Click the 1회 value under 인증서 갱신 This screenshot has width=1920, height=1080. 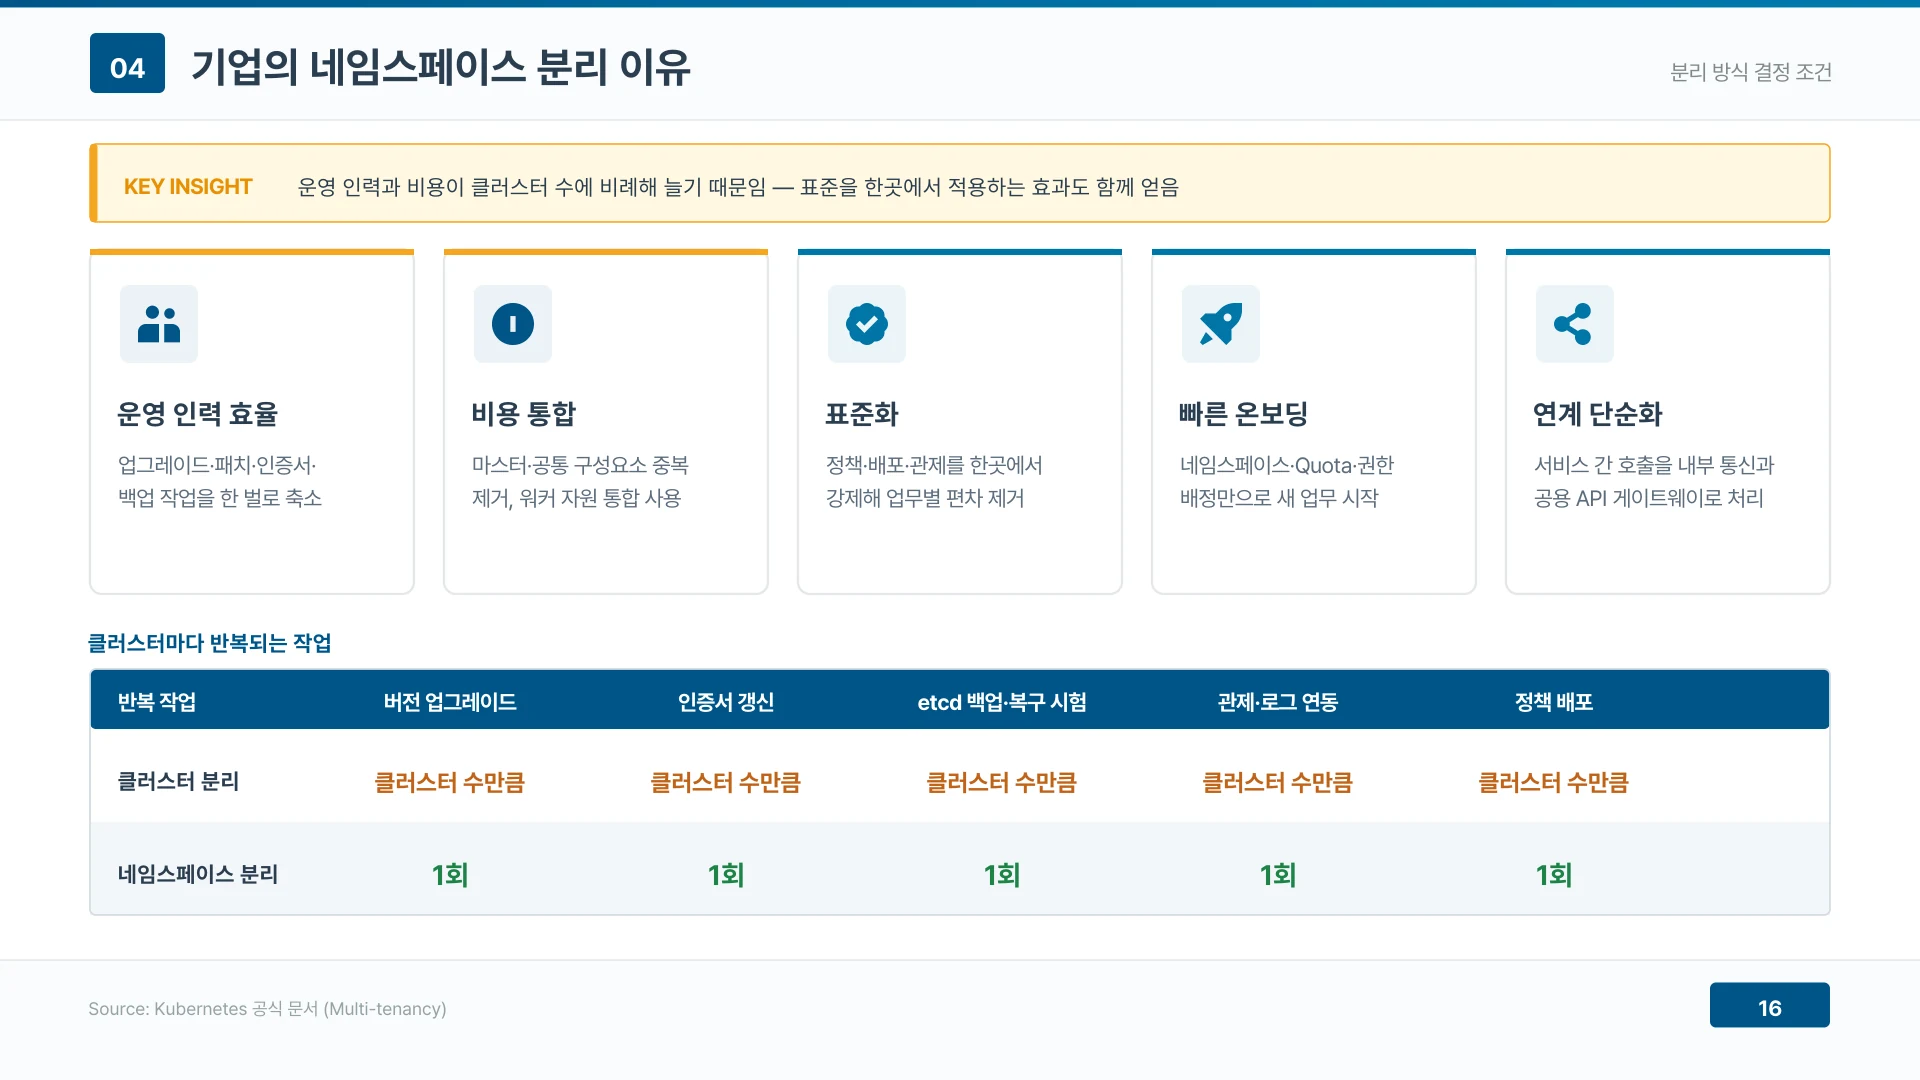(726, 875)
